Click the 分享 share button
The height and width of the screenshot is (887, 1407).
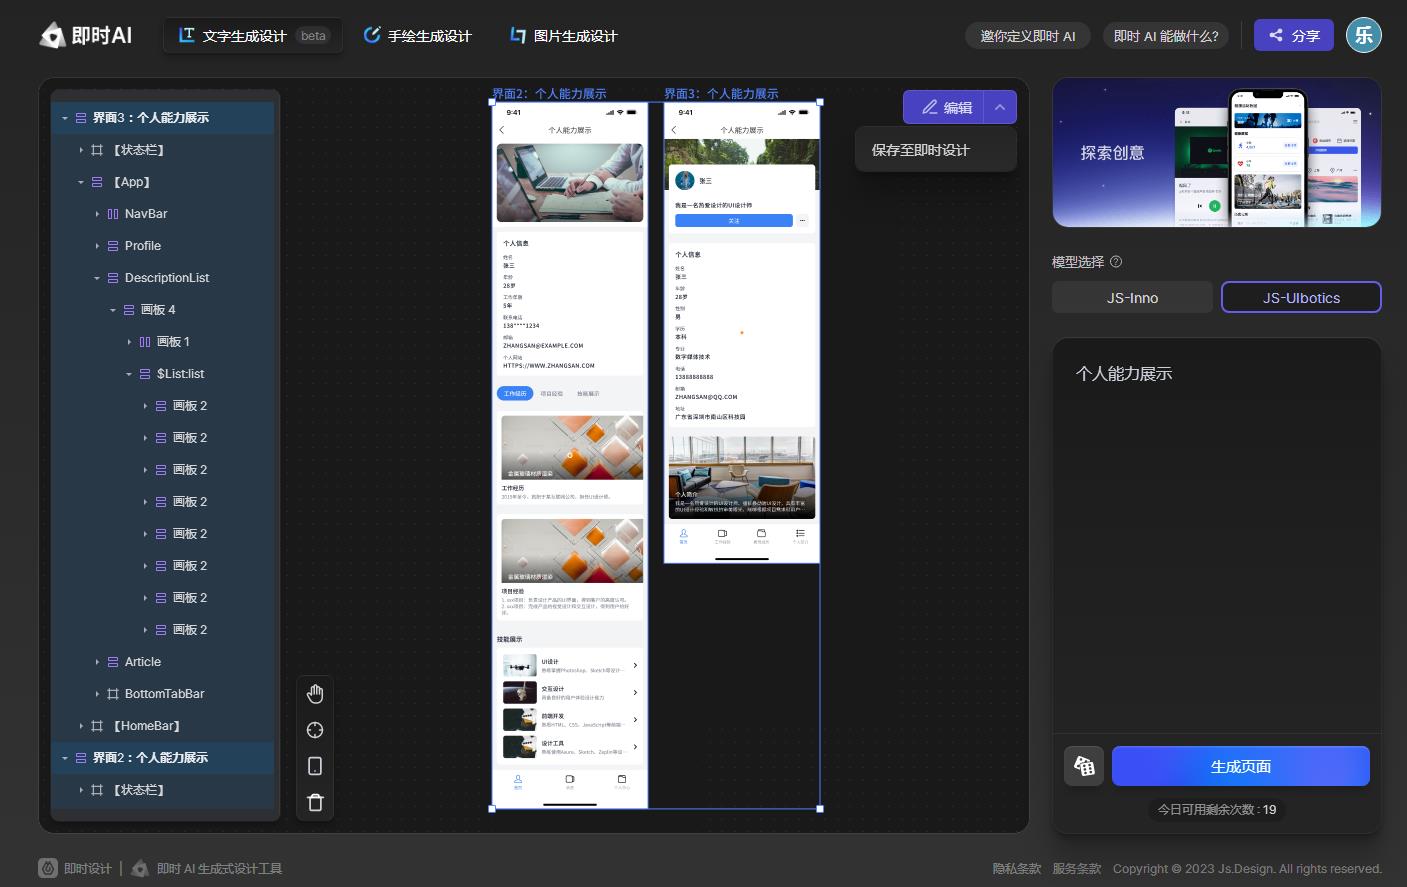[1294, 35]
